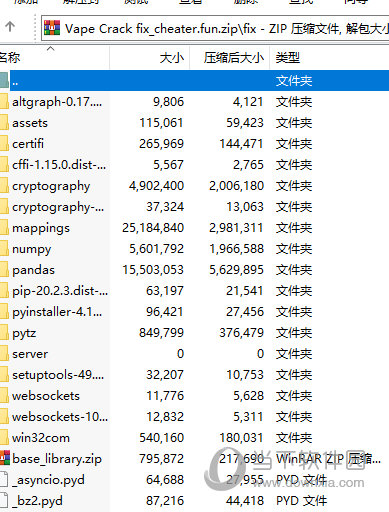Click the PYD 文件 type of _bz2.pyd
389x512 pixels.
(x=302, y=501)
